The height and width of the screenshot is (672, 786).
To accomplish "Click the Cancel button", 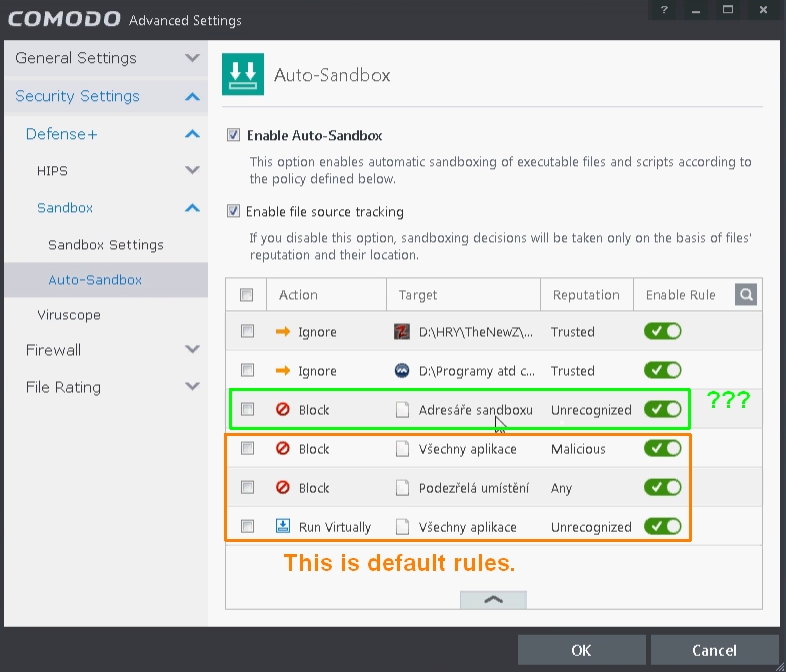I will [x=714, y=651].
